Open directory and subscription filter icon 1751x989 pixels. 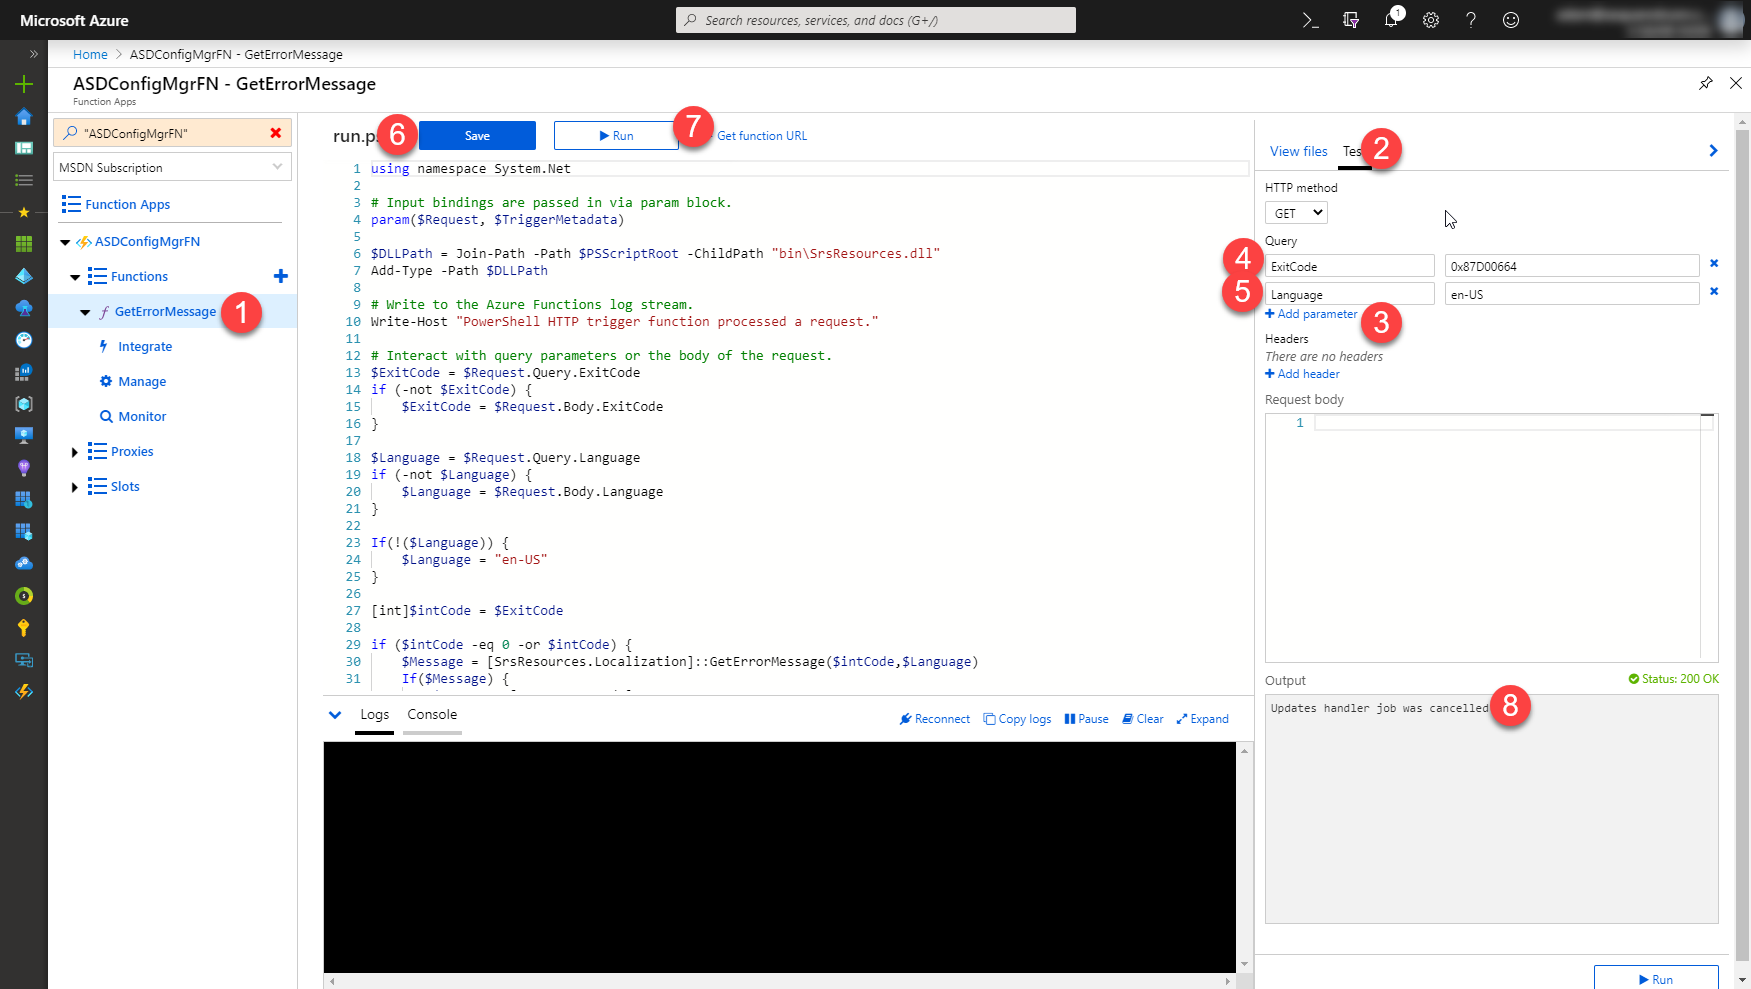pyautogui.click(x=1351, y=20)
